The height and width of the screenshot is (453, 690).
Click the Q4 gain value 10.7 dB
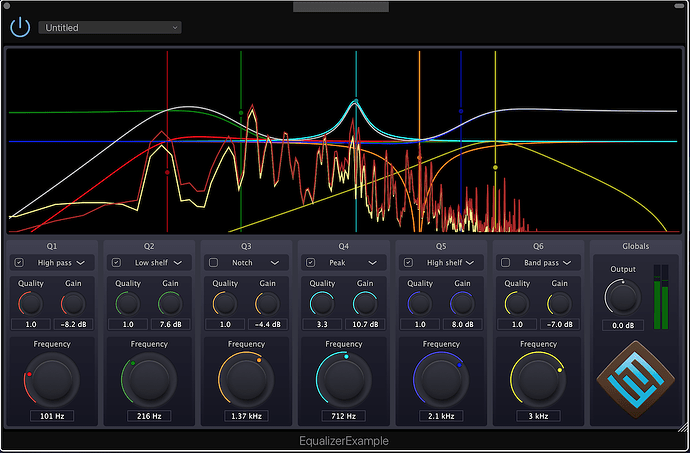(364, 324)
